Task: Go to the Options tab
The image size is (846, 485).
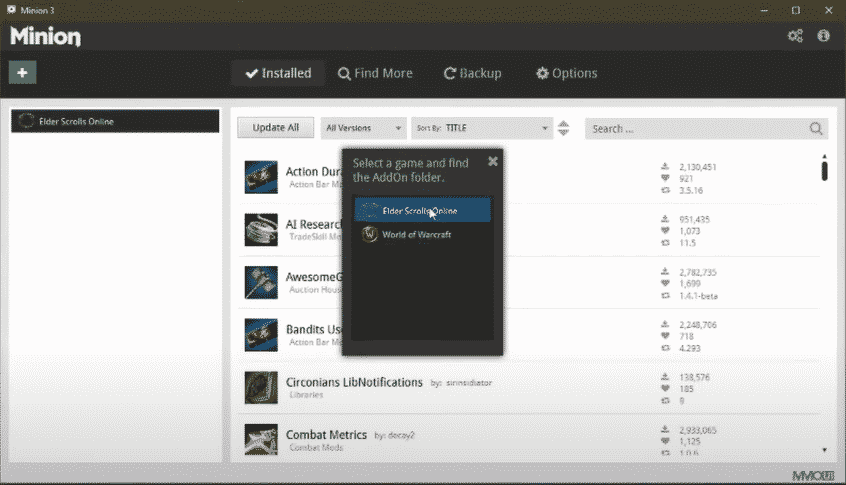Action: 566,73
